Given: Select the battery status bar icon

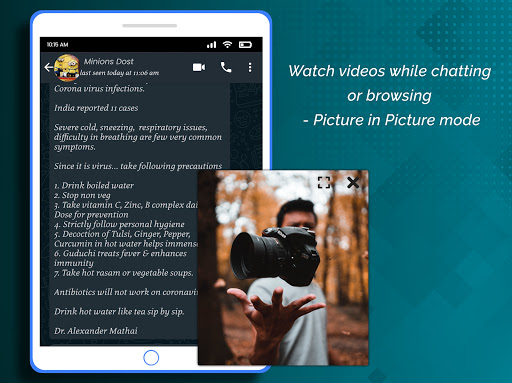Looking at the screenshot, I should pos(245,44).
